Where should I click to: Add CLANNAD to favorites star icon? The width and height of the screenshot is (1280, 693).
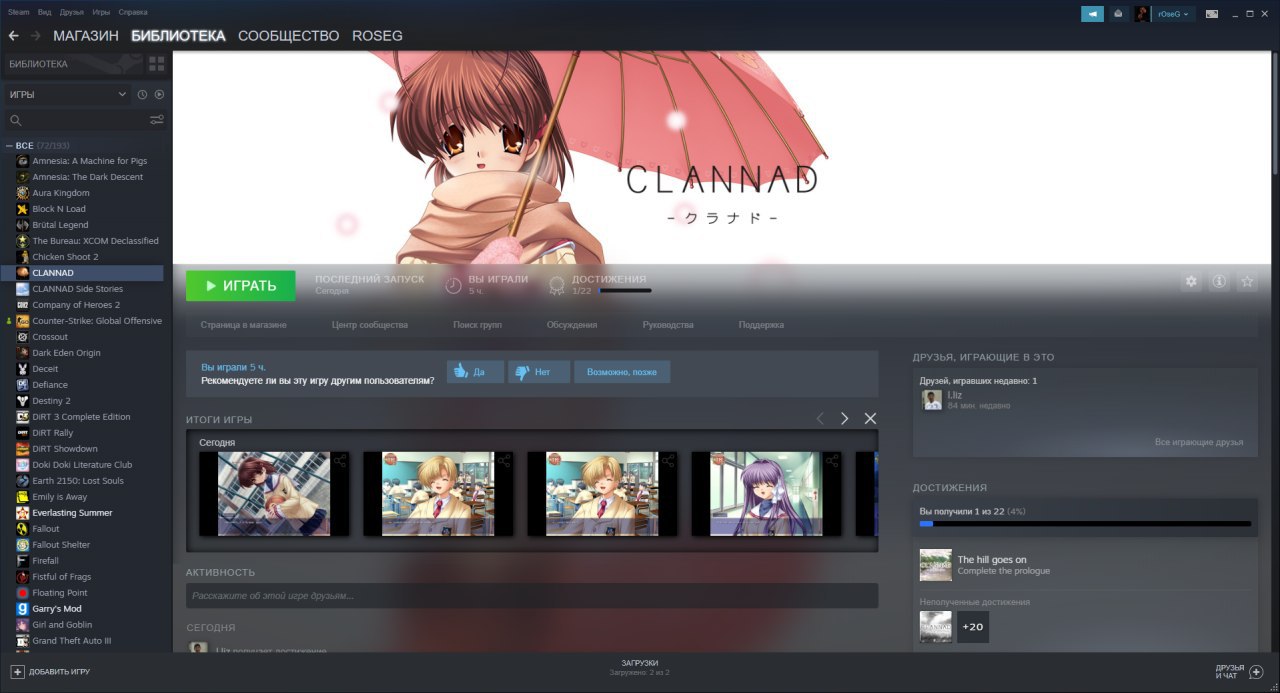point(1247,282)
